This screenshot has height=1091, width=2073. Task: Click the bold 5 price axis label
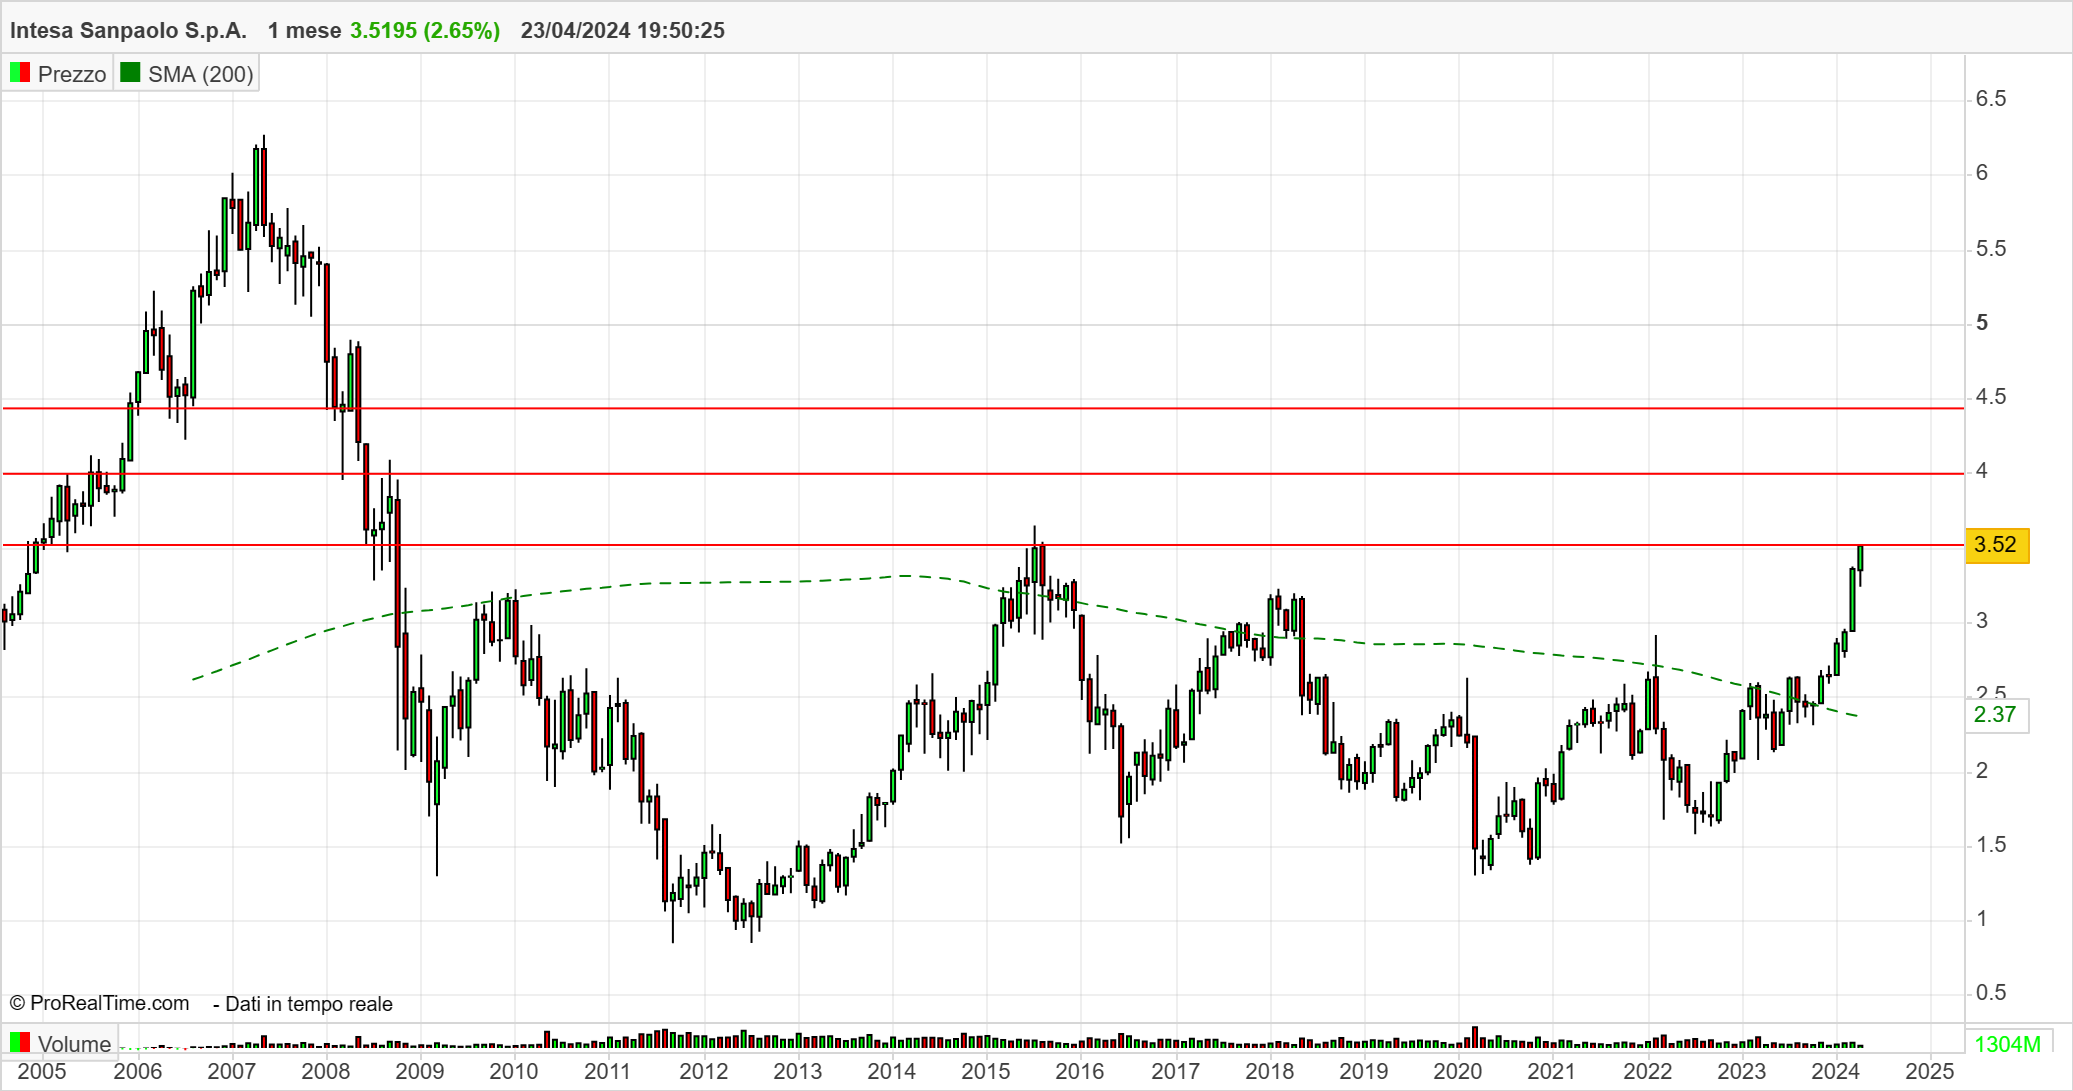[1982, 323]
